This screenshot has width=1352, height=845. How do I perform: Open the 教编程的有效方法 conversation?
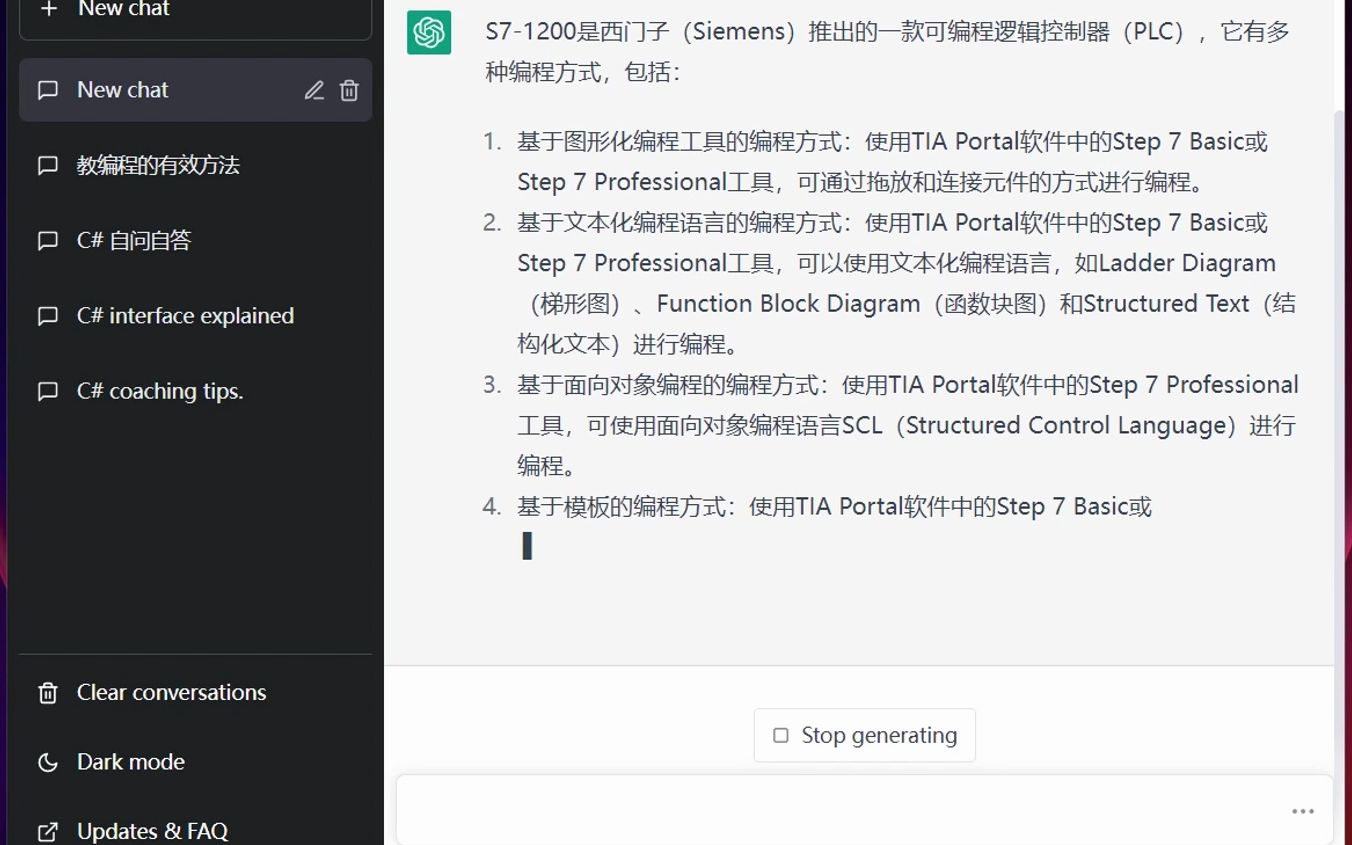[195, 166]
